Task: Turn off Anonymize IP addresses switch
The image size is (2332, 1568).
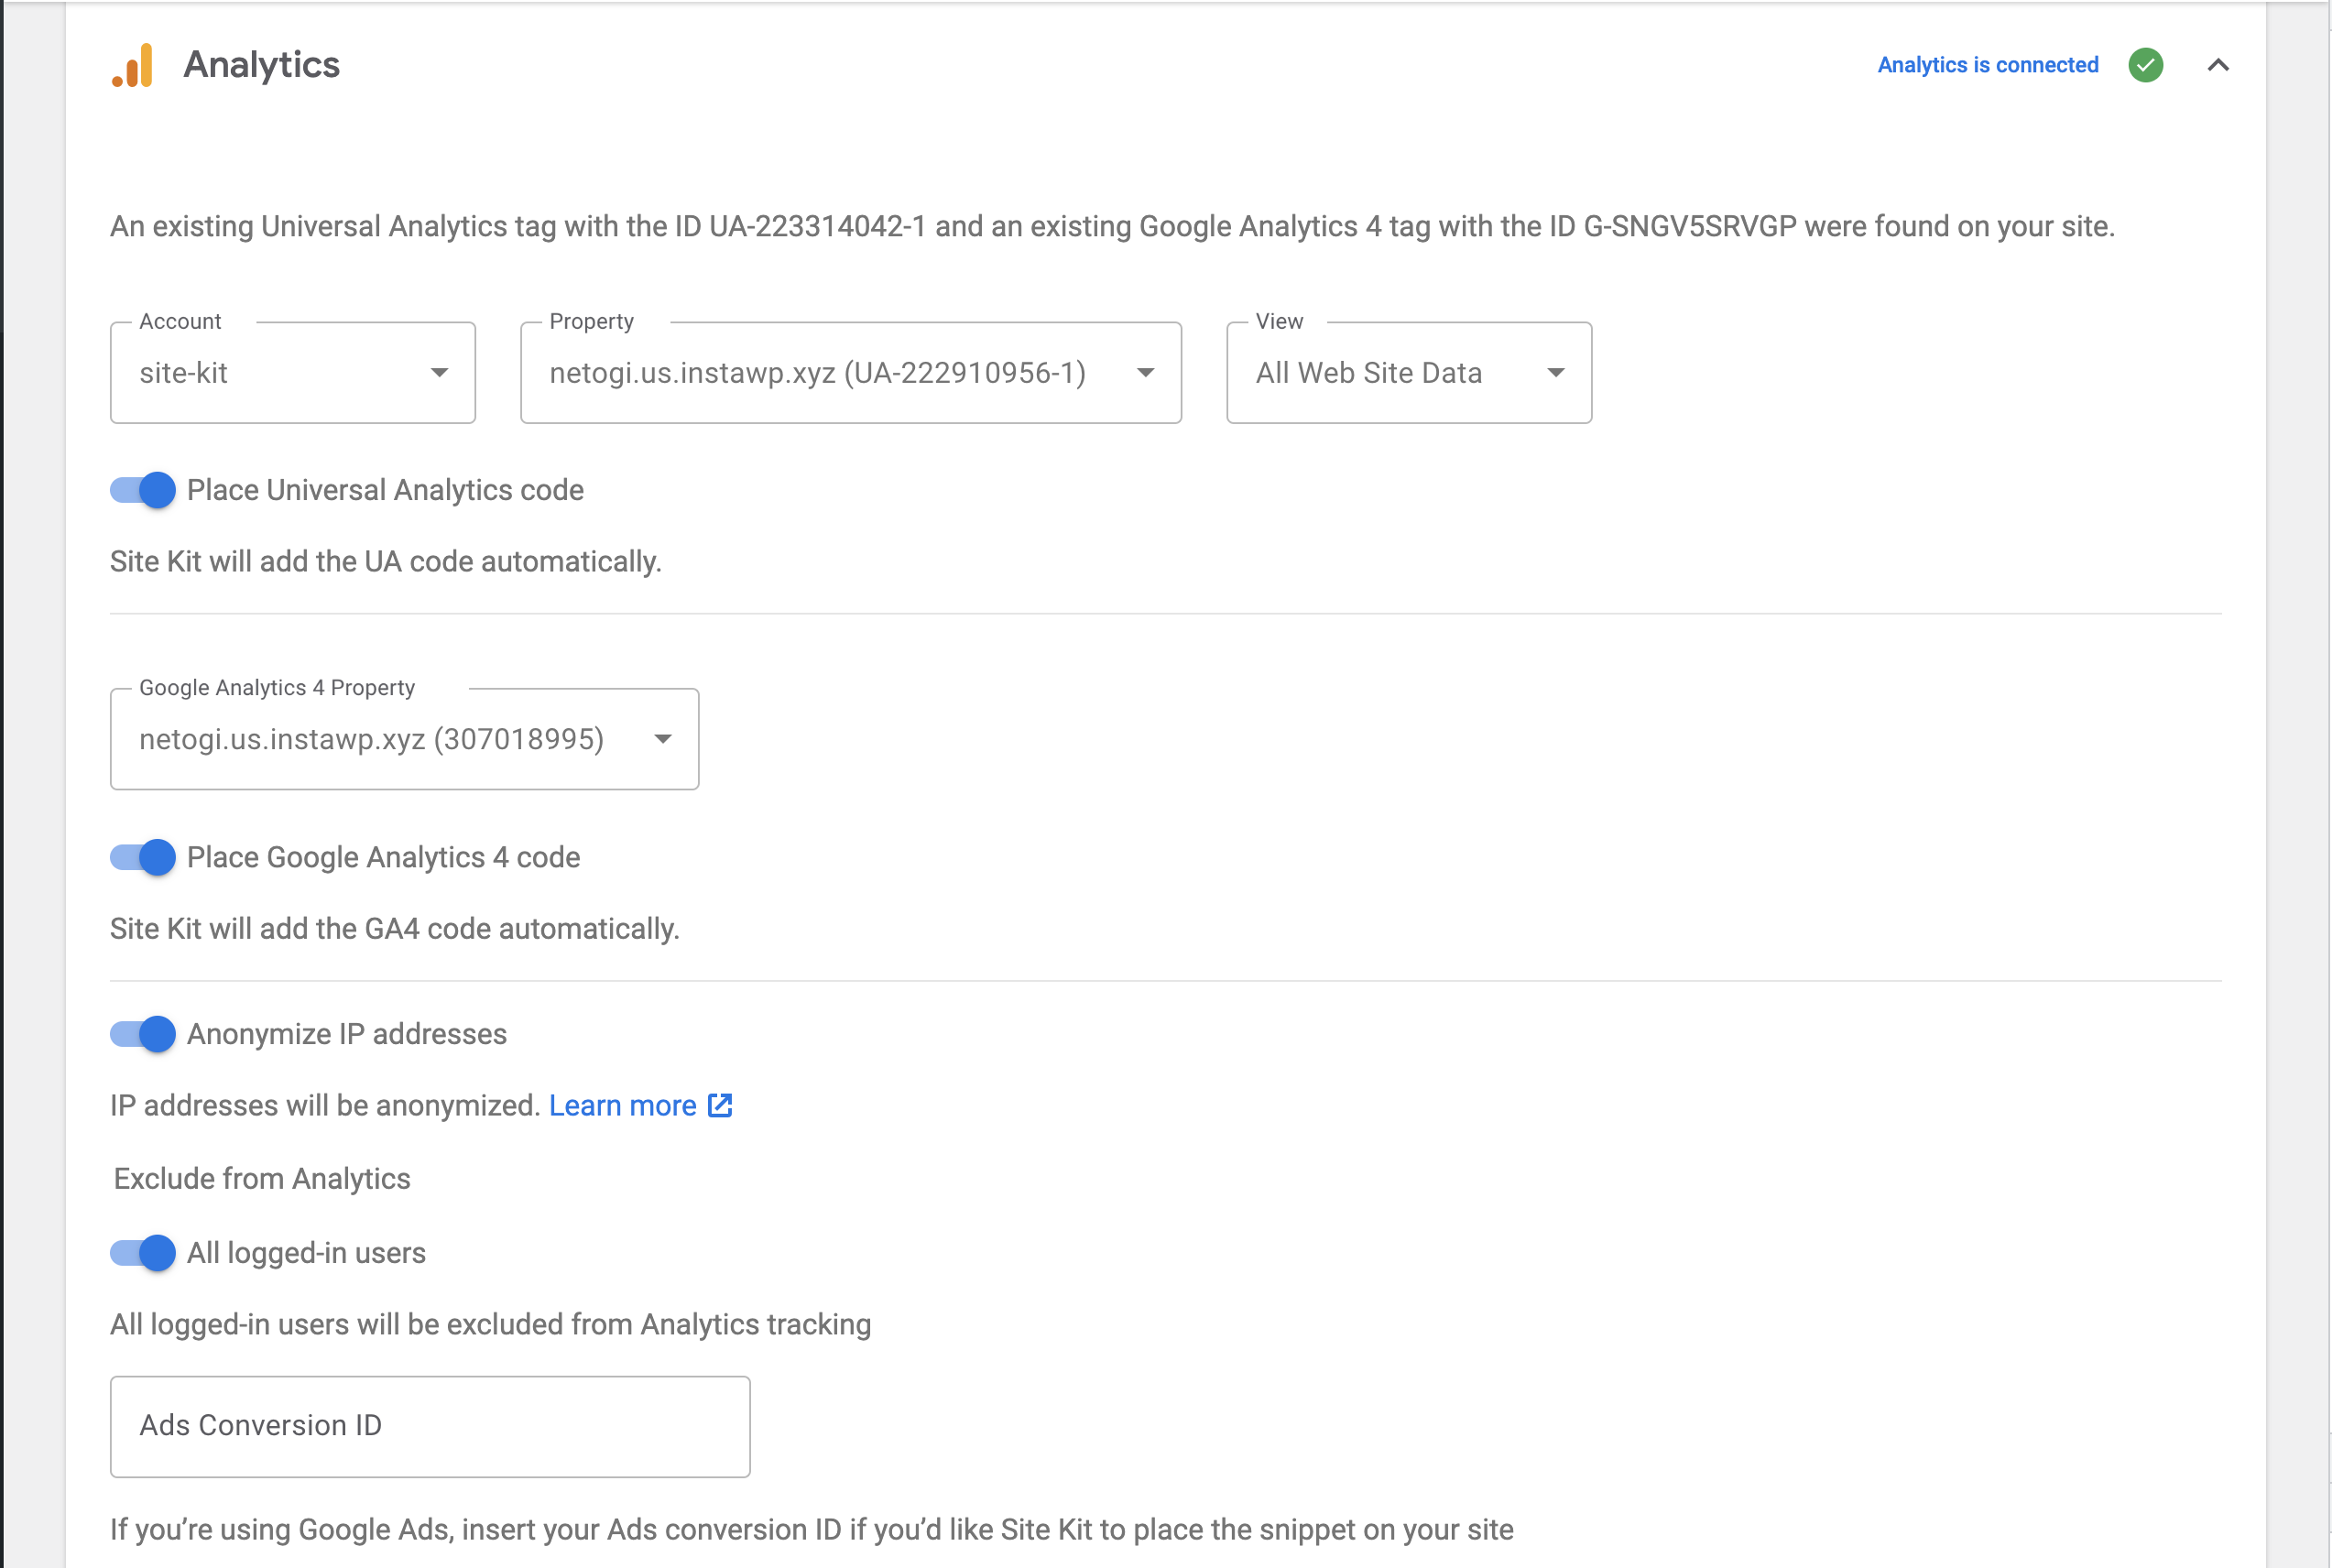Action: 143,1034
